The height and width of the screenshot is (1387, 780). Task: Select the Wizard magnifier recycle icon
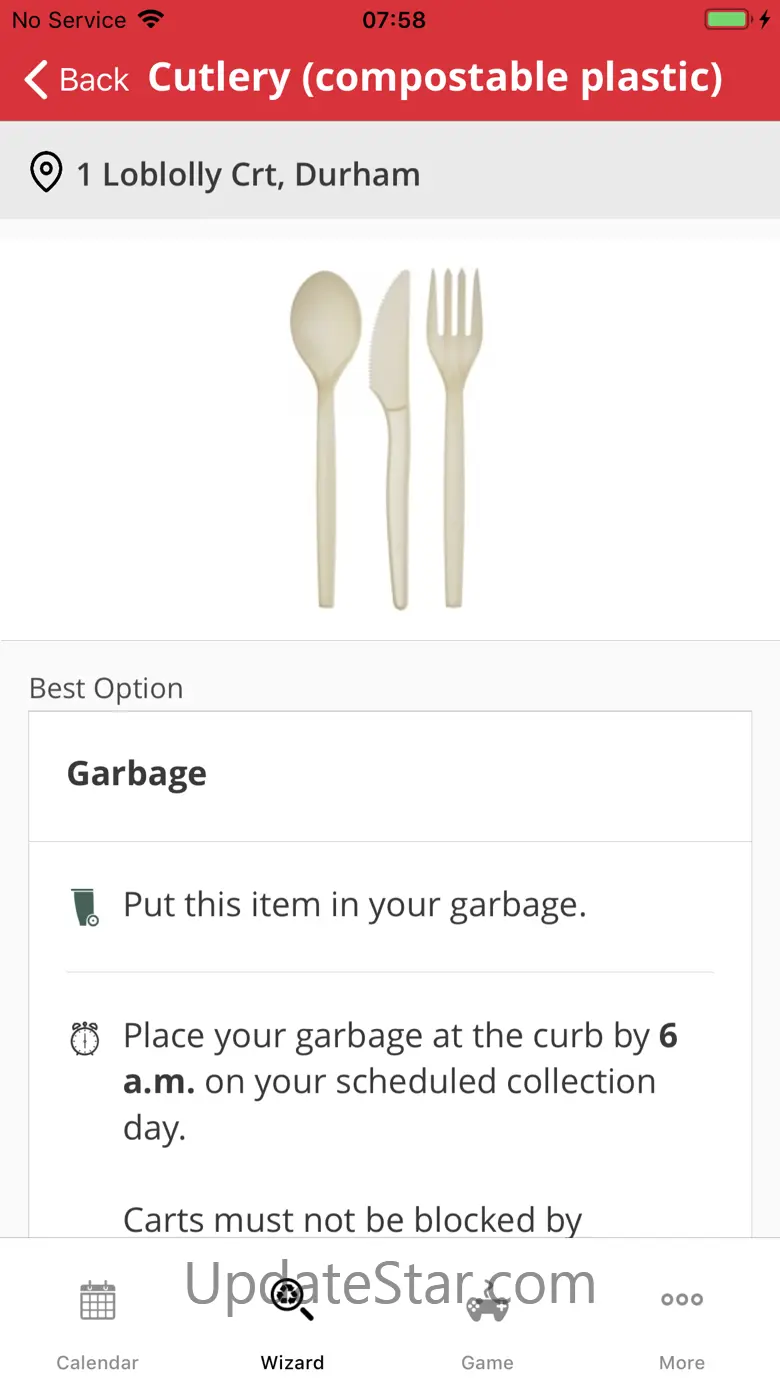pyautogui.click(x=292, y=1299)
